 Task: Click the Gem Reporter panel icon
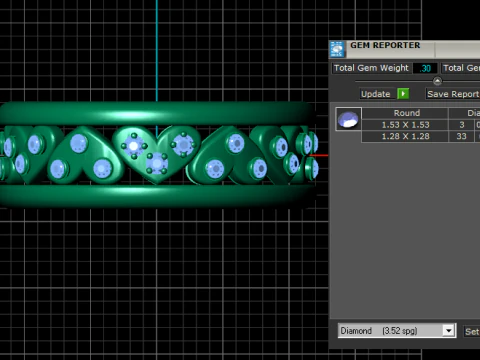coord(337,49)
